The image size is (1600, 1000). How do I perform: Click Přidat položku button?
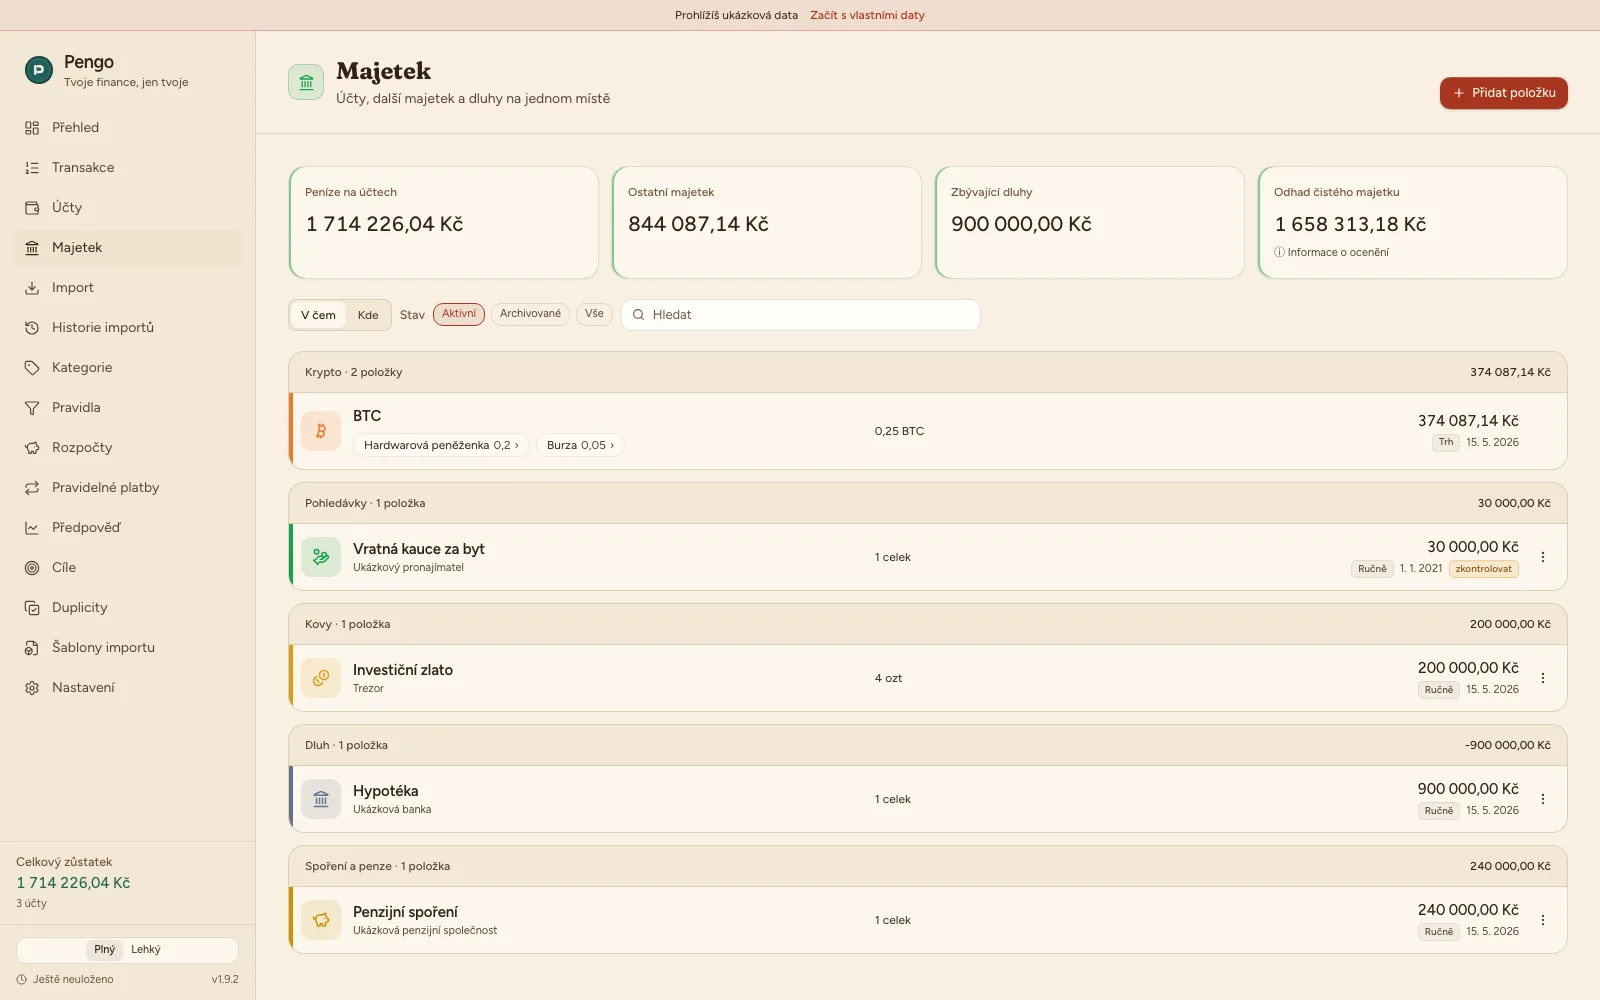1504,93
